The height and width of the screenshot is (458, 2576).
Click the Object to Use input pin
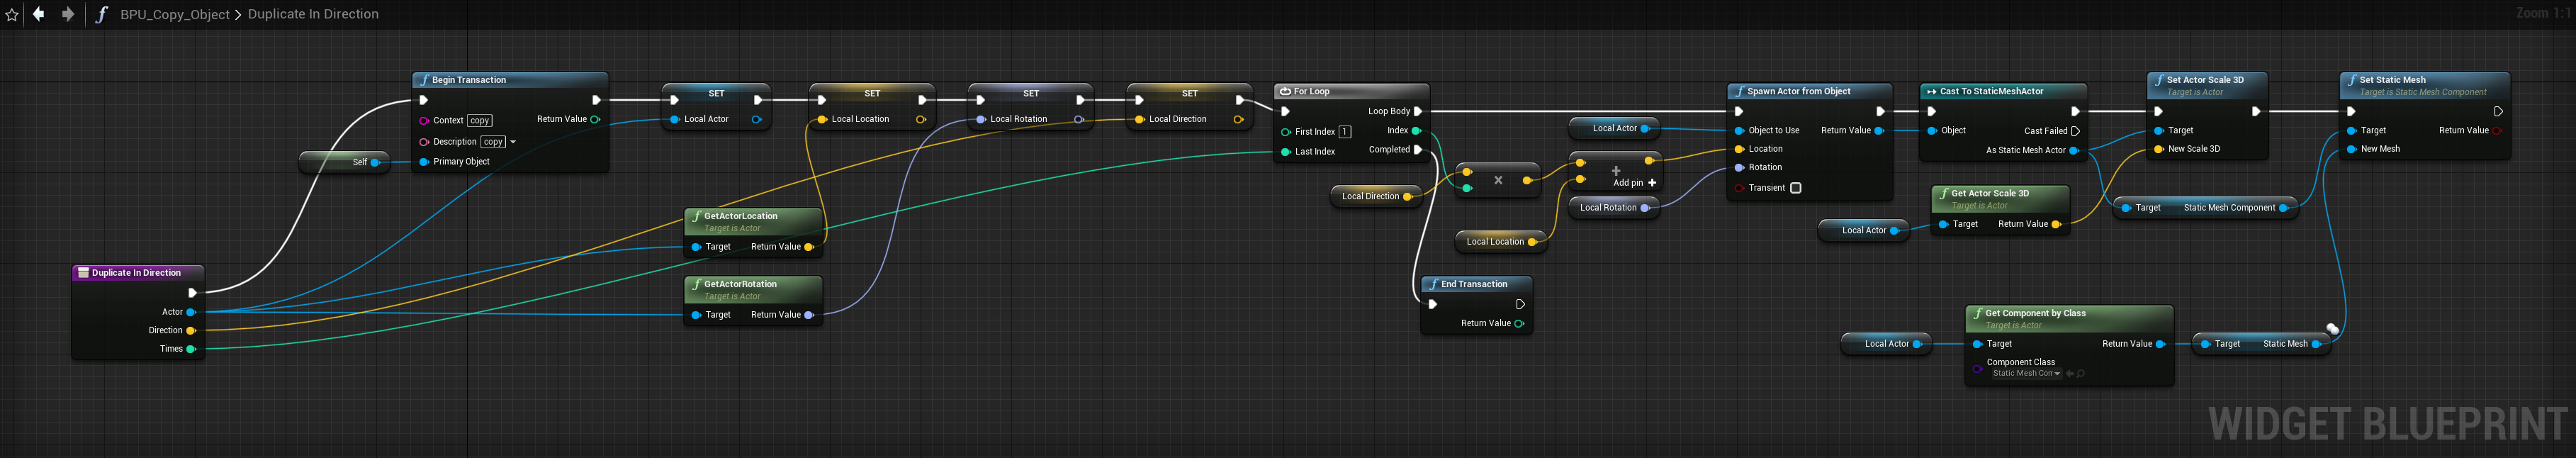[1740, 131]
